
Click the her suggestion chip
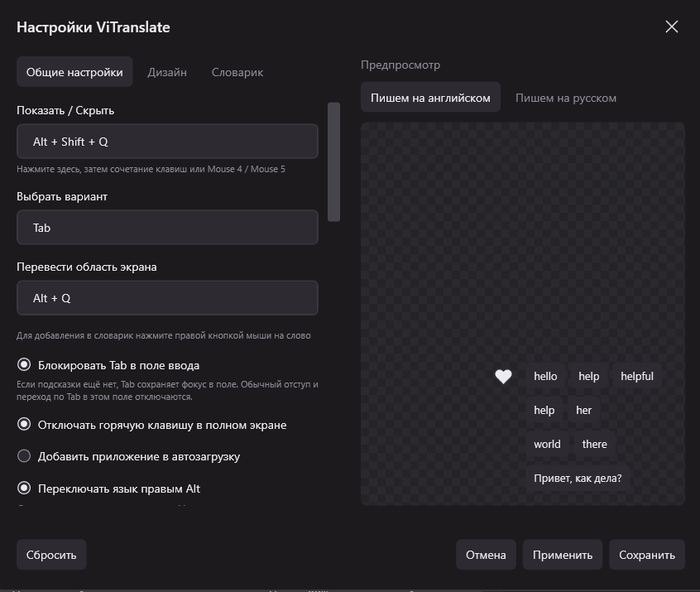pyautogui.click(x=583, y=410)
